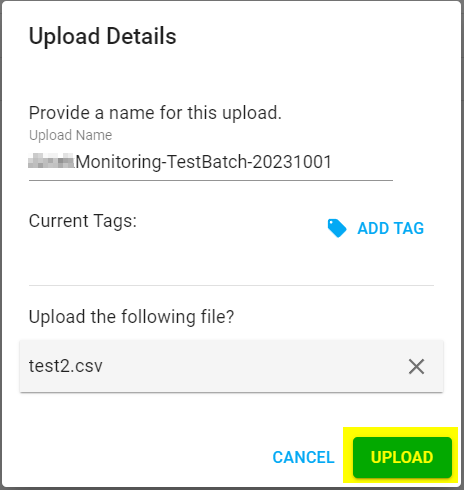Cancel the upload dialog
This screenshot has height=490, width=464.
(303, 457)
